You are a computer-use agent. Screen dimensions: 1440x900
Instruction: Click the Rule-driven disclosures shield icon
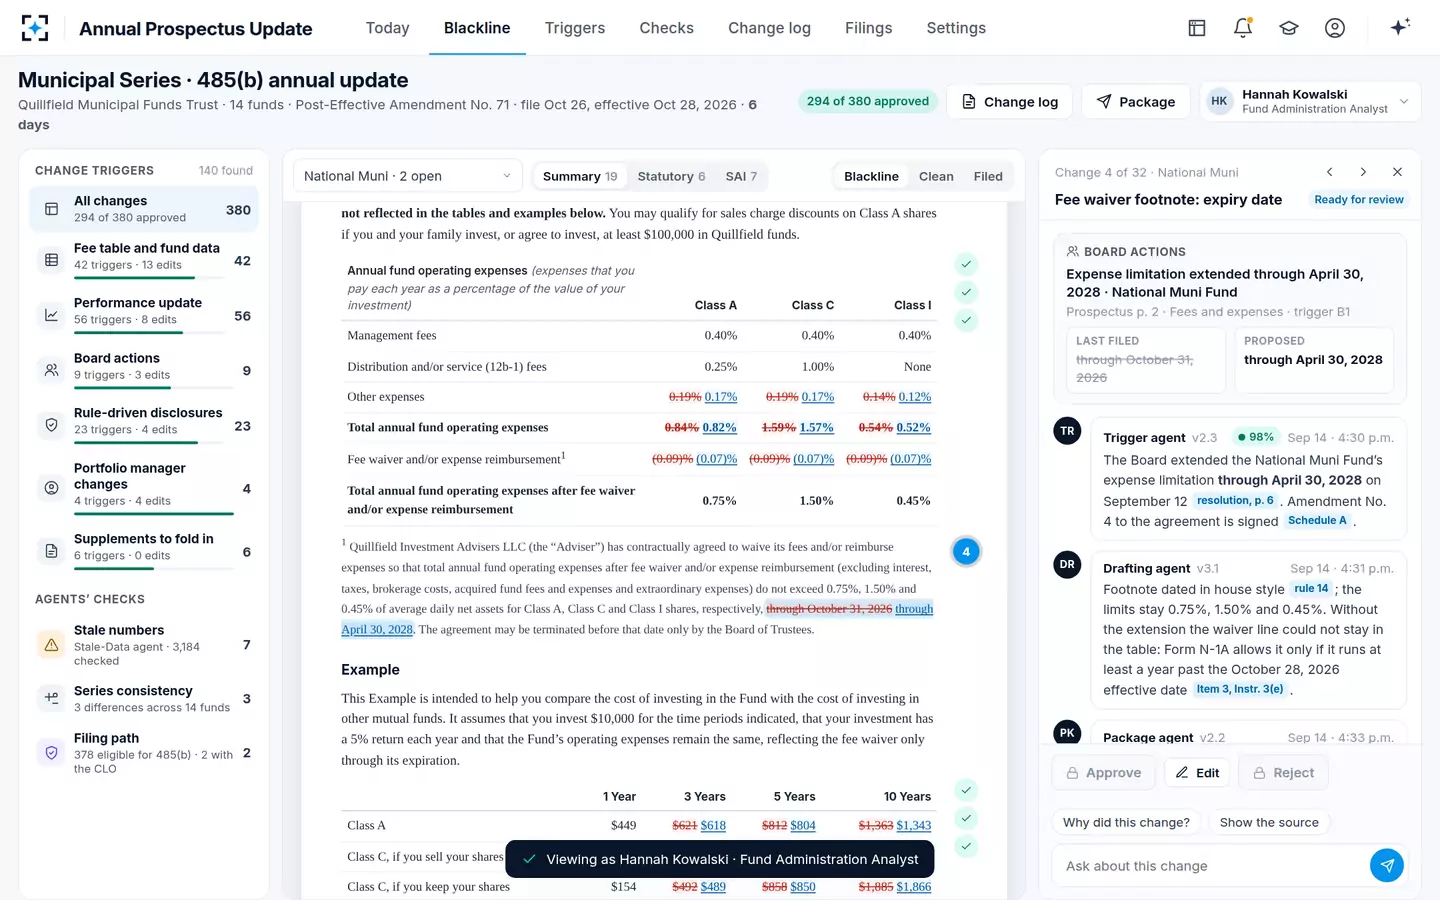point(51,425)
